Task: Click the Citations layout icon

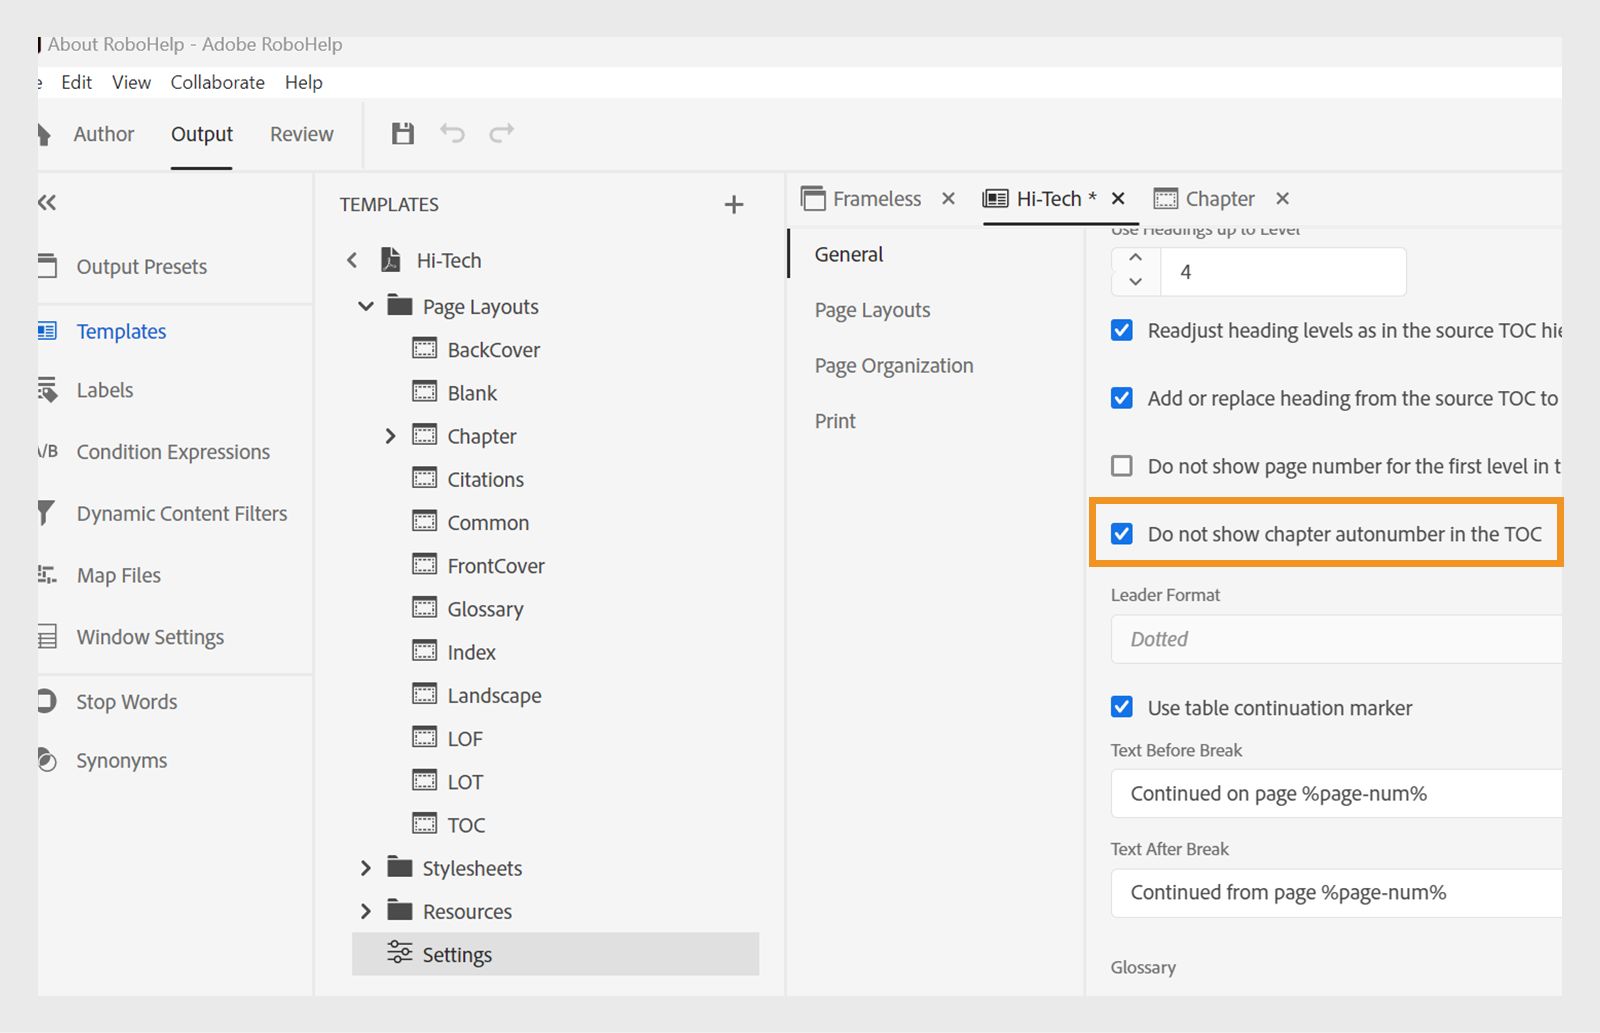Action: coord(425,478)
